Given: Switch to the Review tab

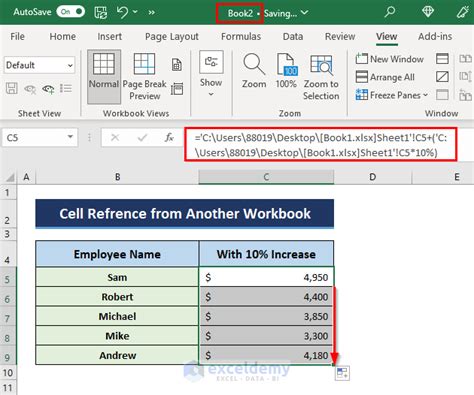Looking at the screenshot, I should 340,36.
